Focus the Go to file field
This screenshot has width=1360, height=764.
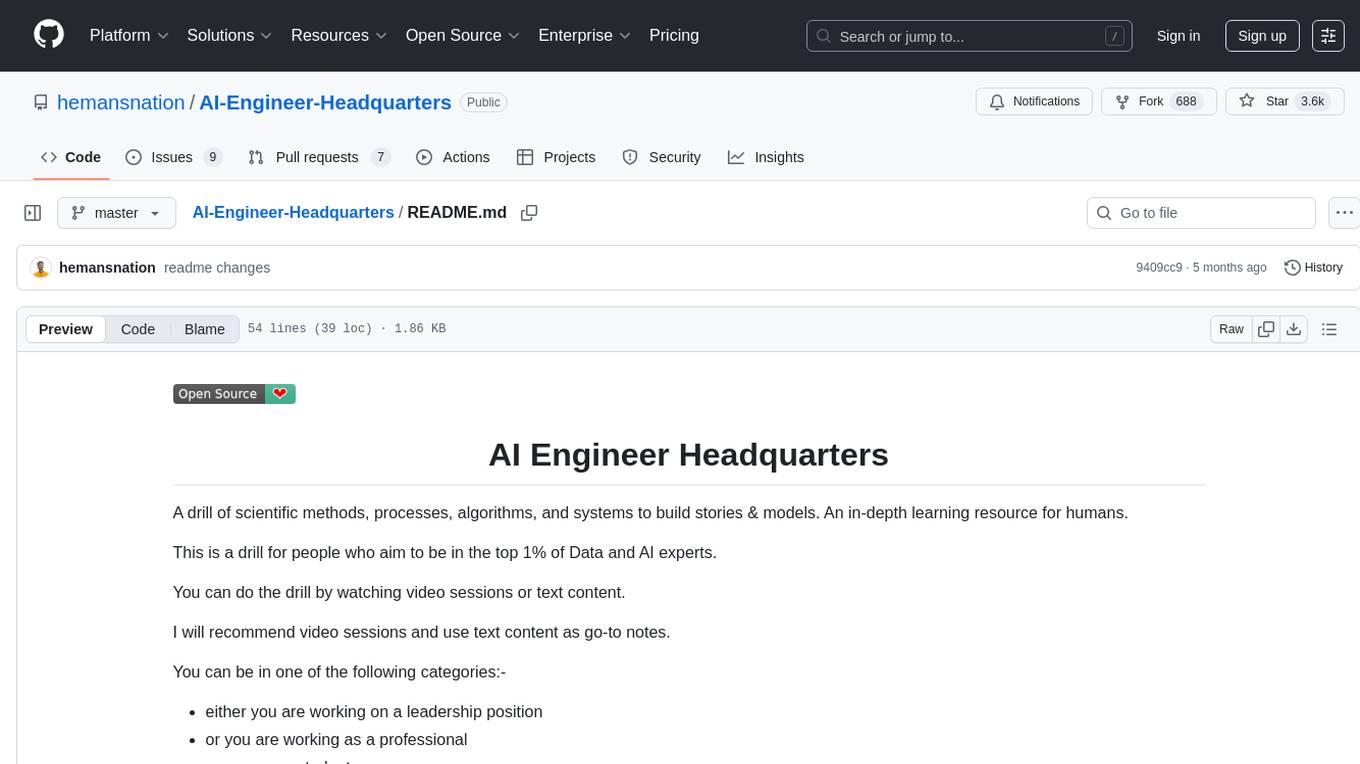1201,213
